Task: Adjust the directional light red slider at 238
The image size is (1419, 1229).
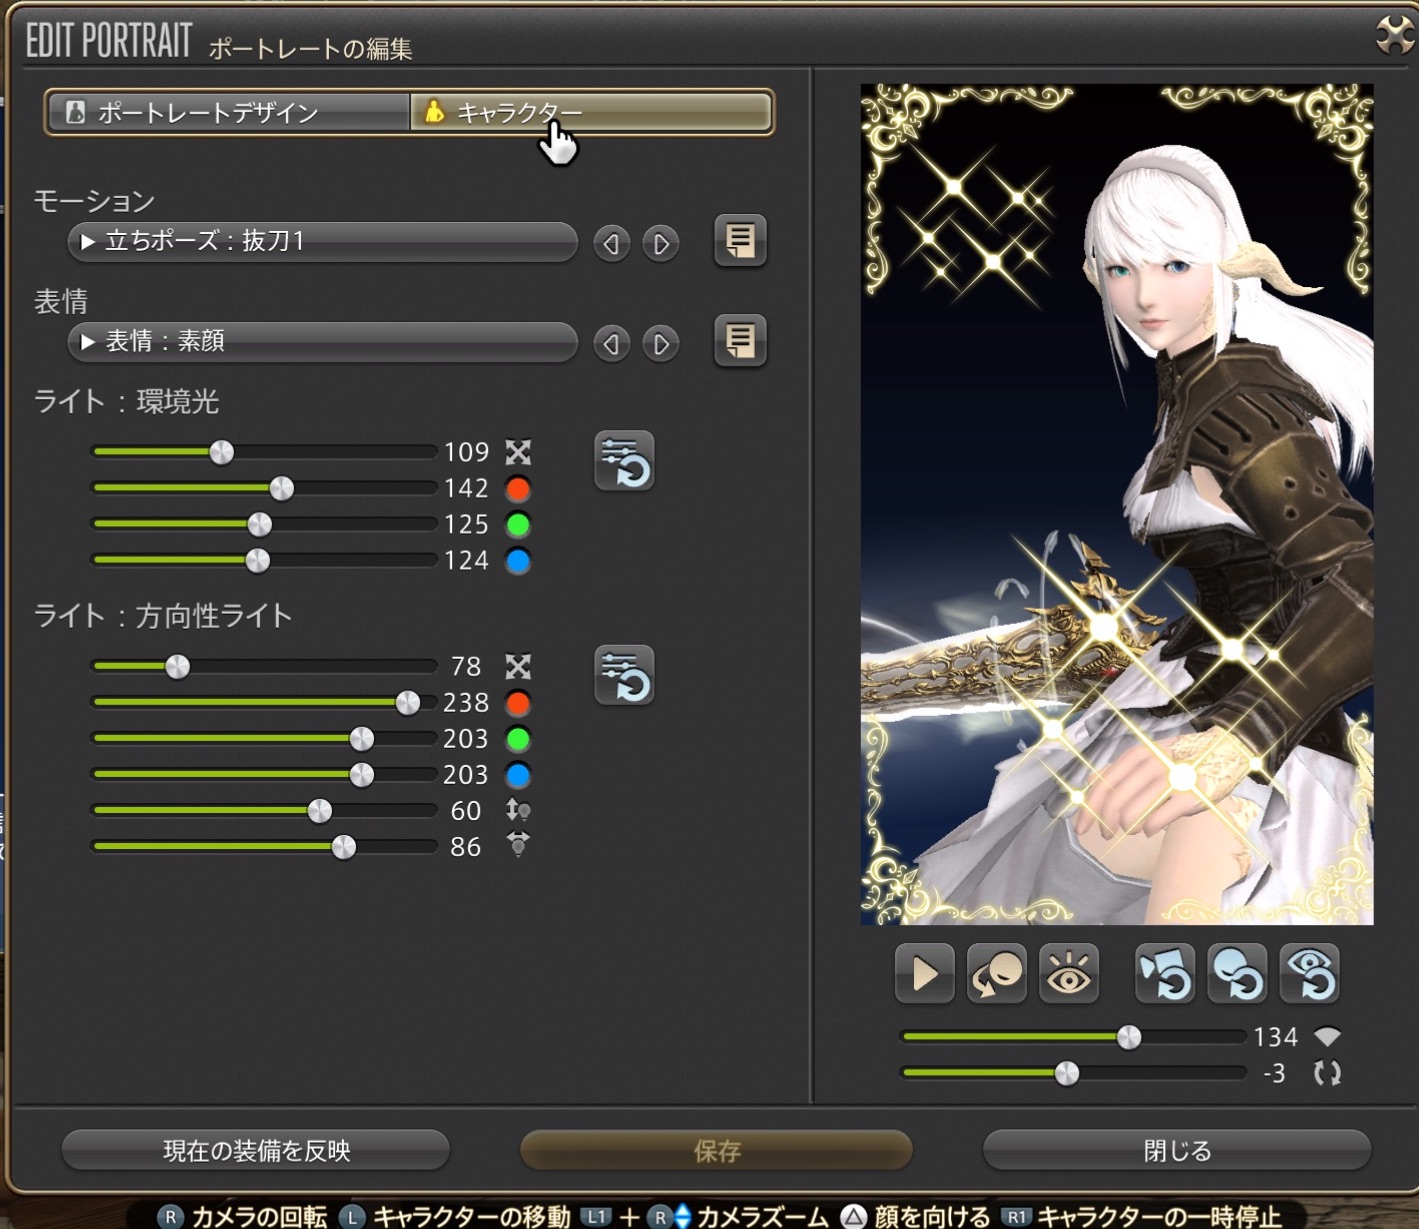Action: tap(264, 703)
